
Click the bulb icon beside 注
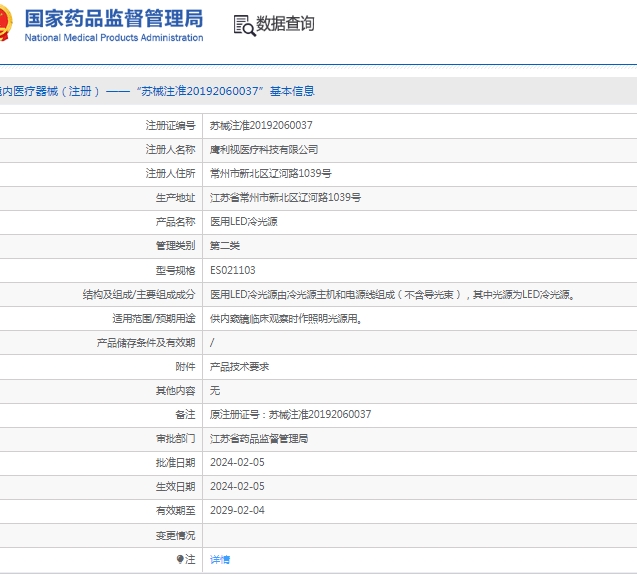coord(180,559)
